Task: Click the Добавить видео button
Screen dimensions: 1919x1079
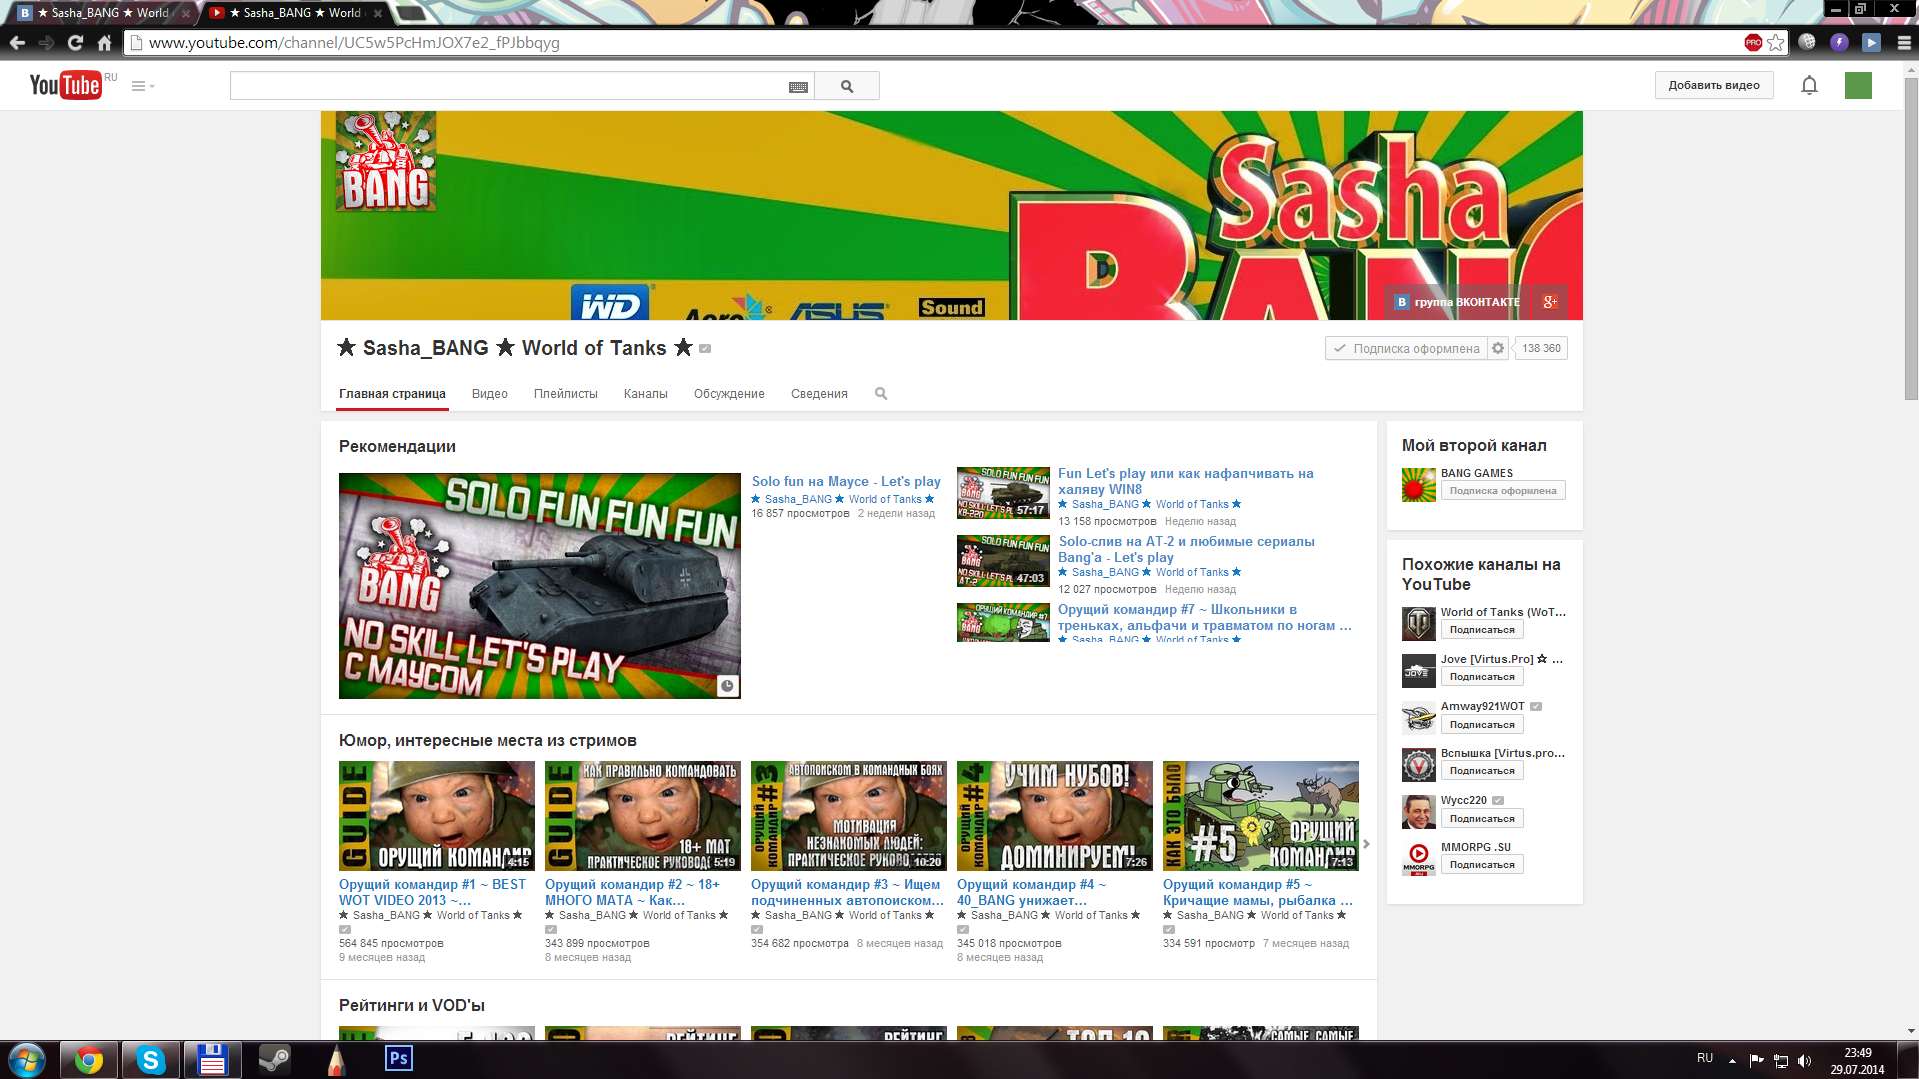Action: tap(1714, 85)
